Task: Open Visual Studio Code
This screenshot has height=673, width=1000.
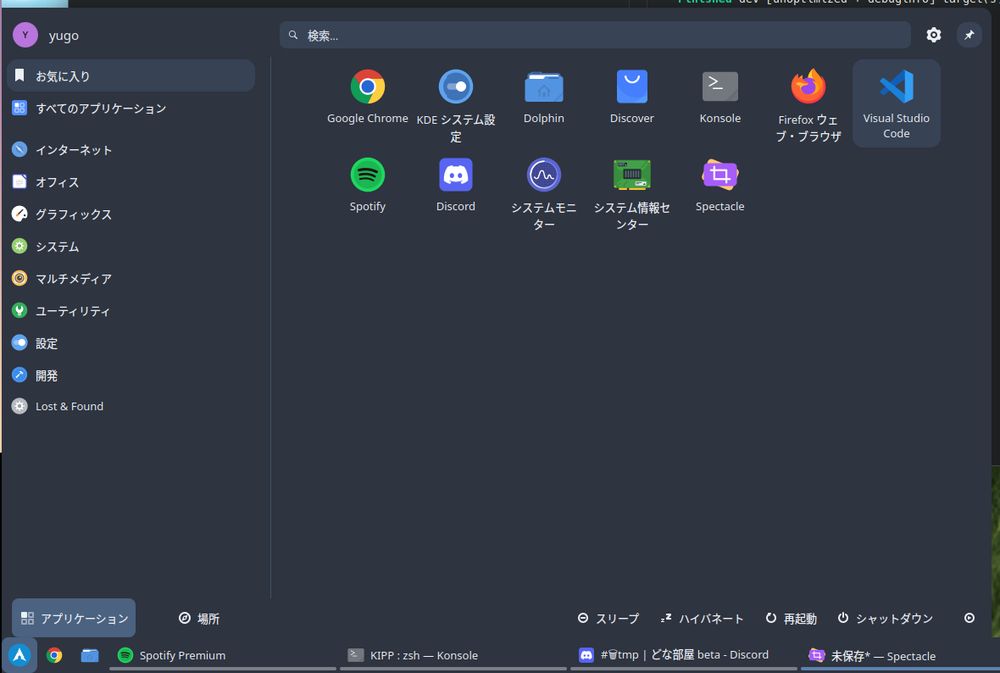Action: (896, 103)
